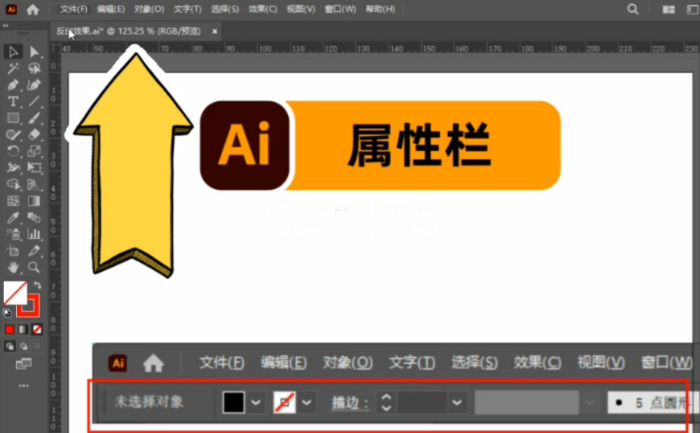Screen dimensions: 700x433
Task: Open the Edit Toolbar three-dots button
Action: tap(24, 386)
